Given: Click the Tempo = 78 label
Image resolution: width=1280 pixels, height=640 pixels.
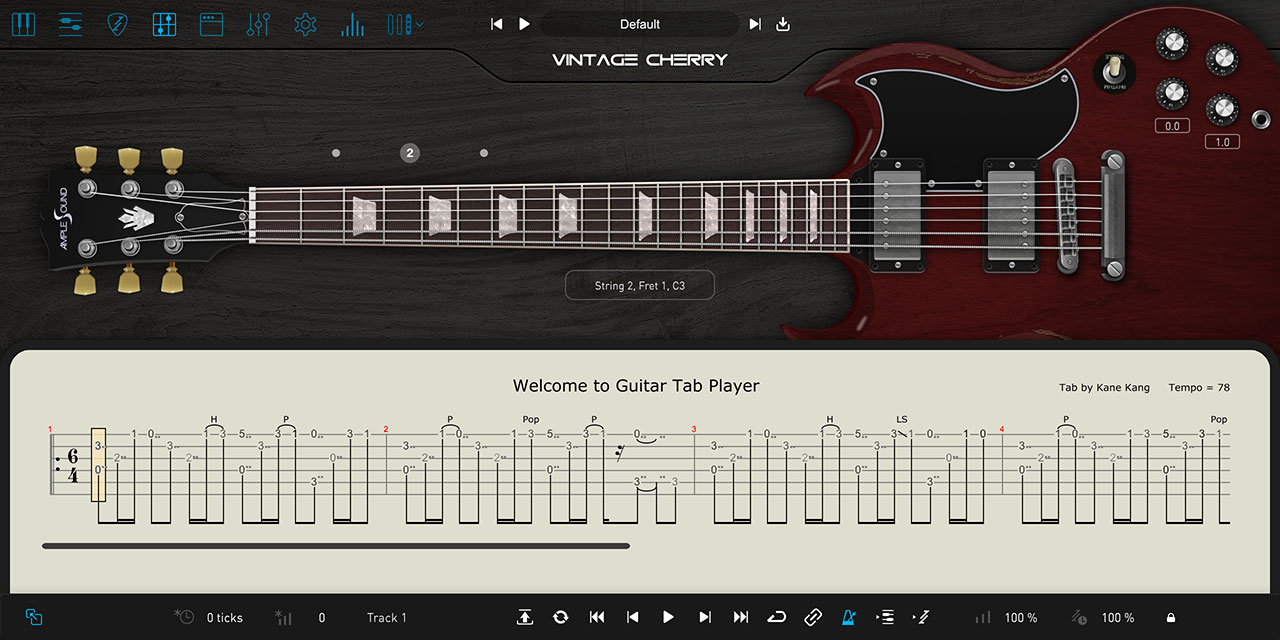Looking at the screenshot, I should pyautogui.click(x=1199, y=388).
